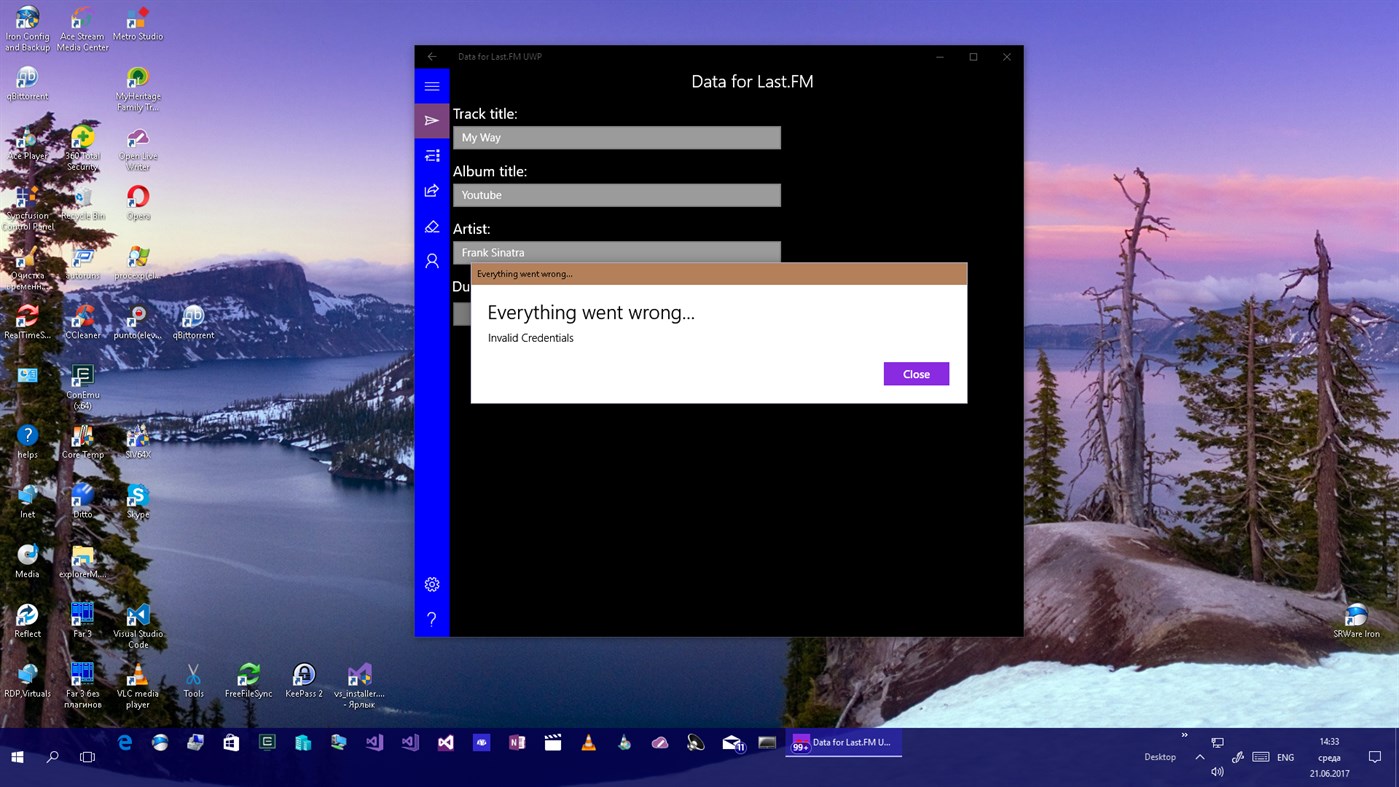Open the user account icon in sidebar

pyautogui.click(x=432, y=261)
